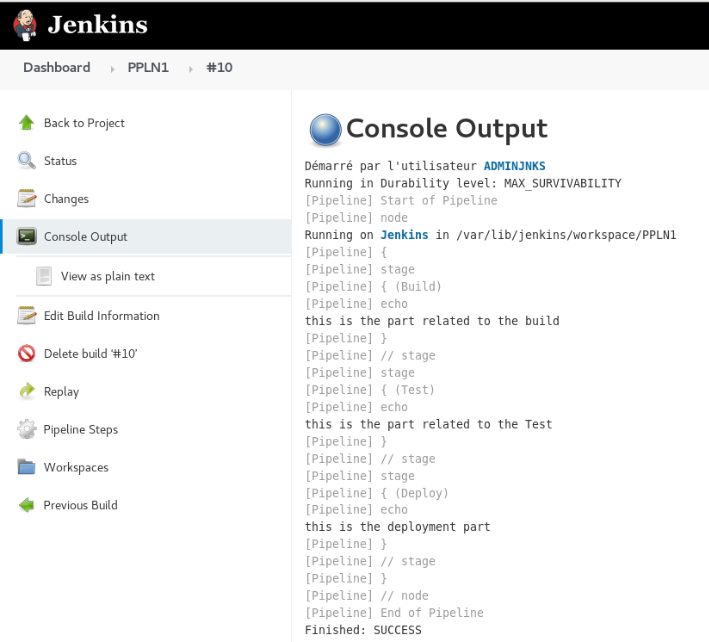Click '[Pipeline] End of Pipeline' line
Viewport: 709px width, 642px height.
tap(394, 613)
